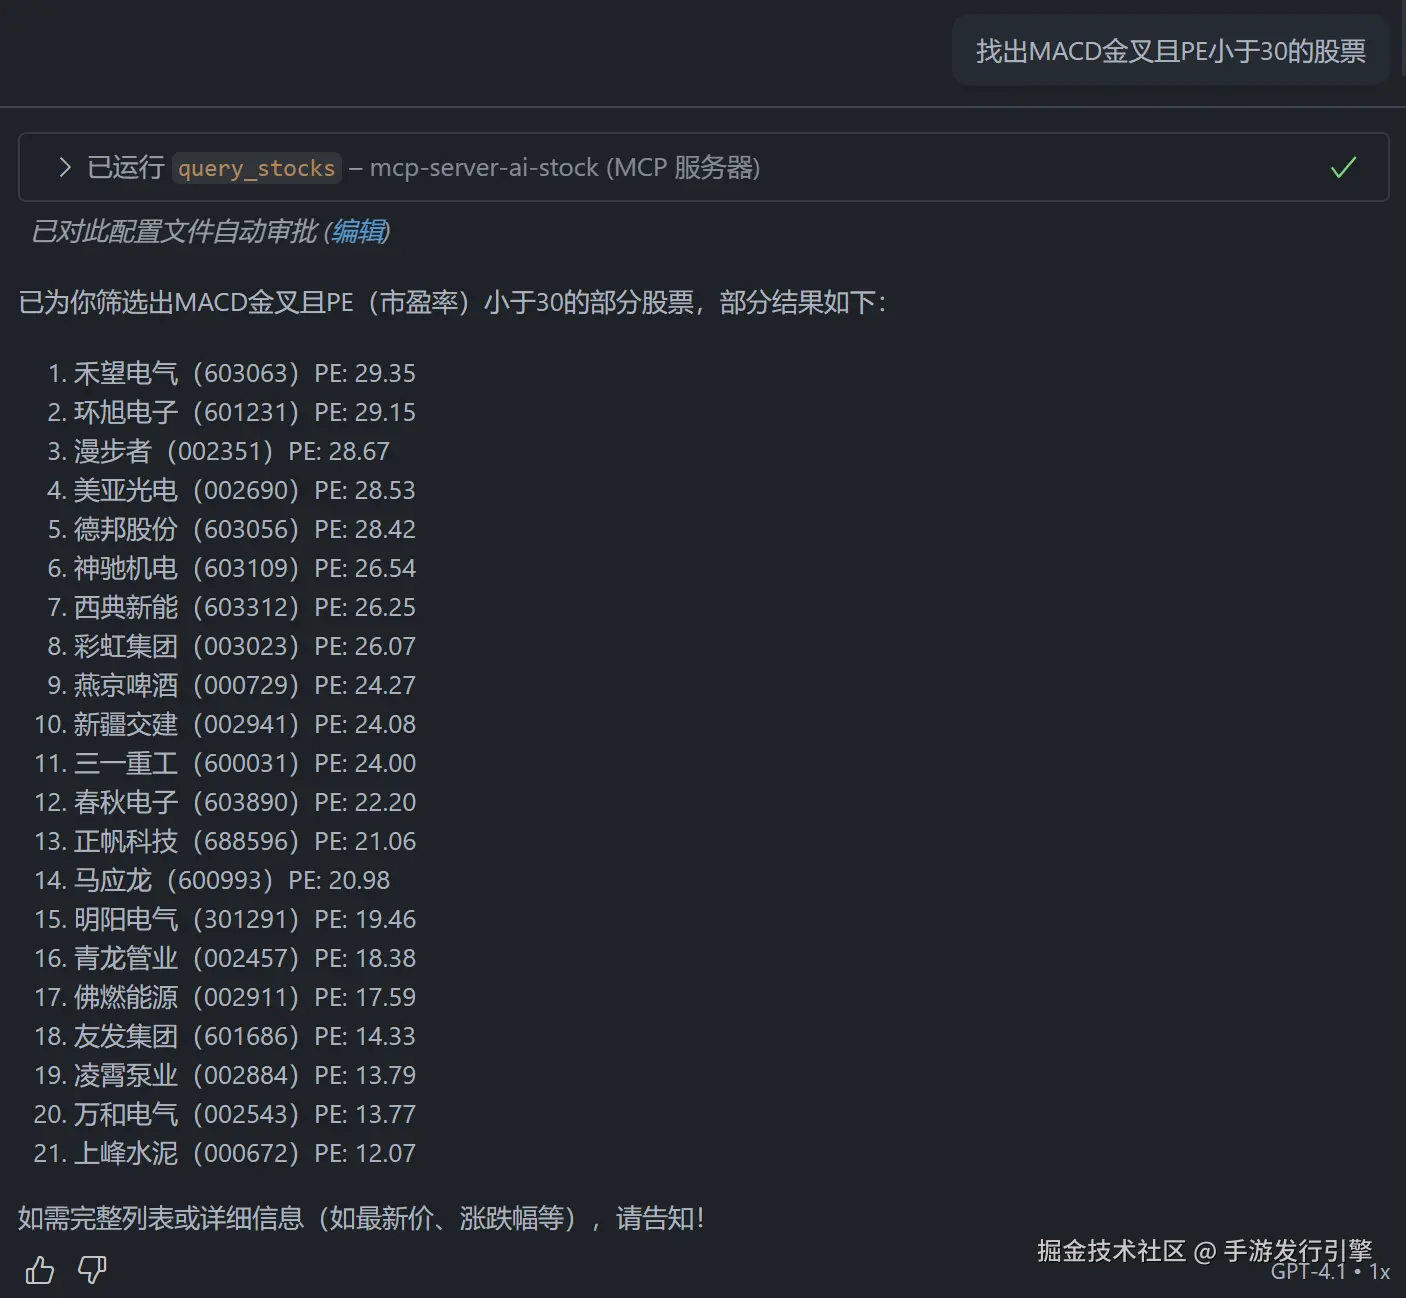Screen dimensions: 1406x1298
Task: Click the closing line 如需完整列表或详细信息
Action: point(362,1219)
